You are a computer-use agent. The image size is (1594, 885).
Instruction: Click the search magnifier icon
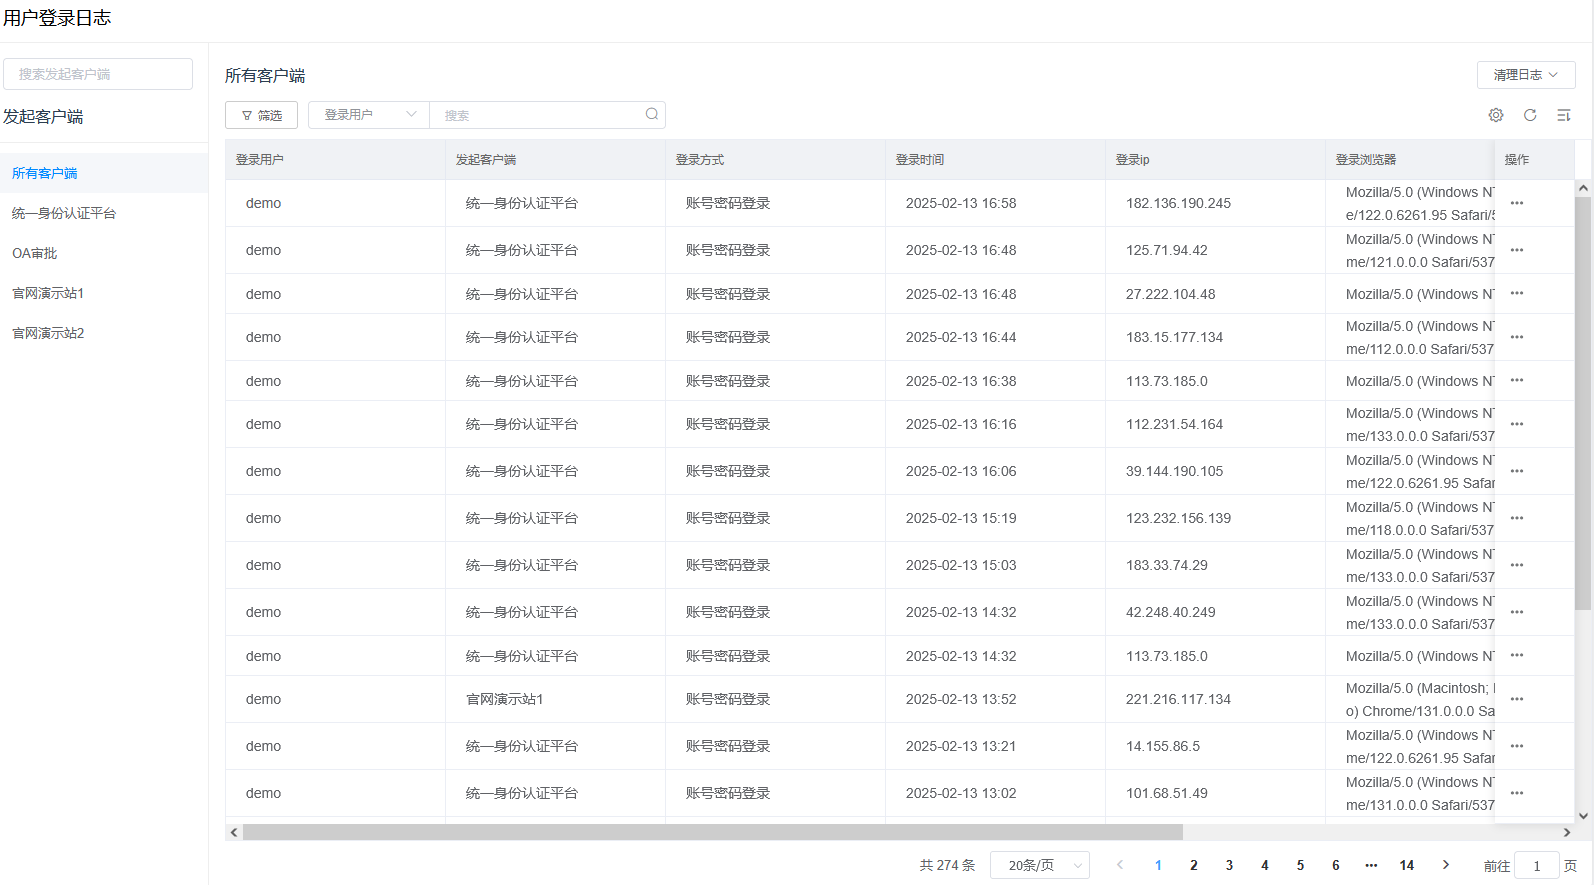click(x=652, y=114)
